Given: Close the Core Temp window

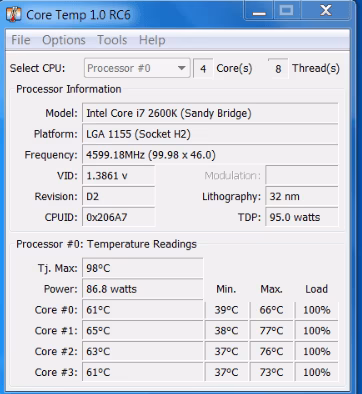Looking at the screenshot, I should point(326,11).
